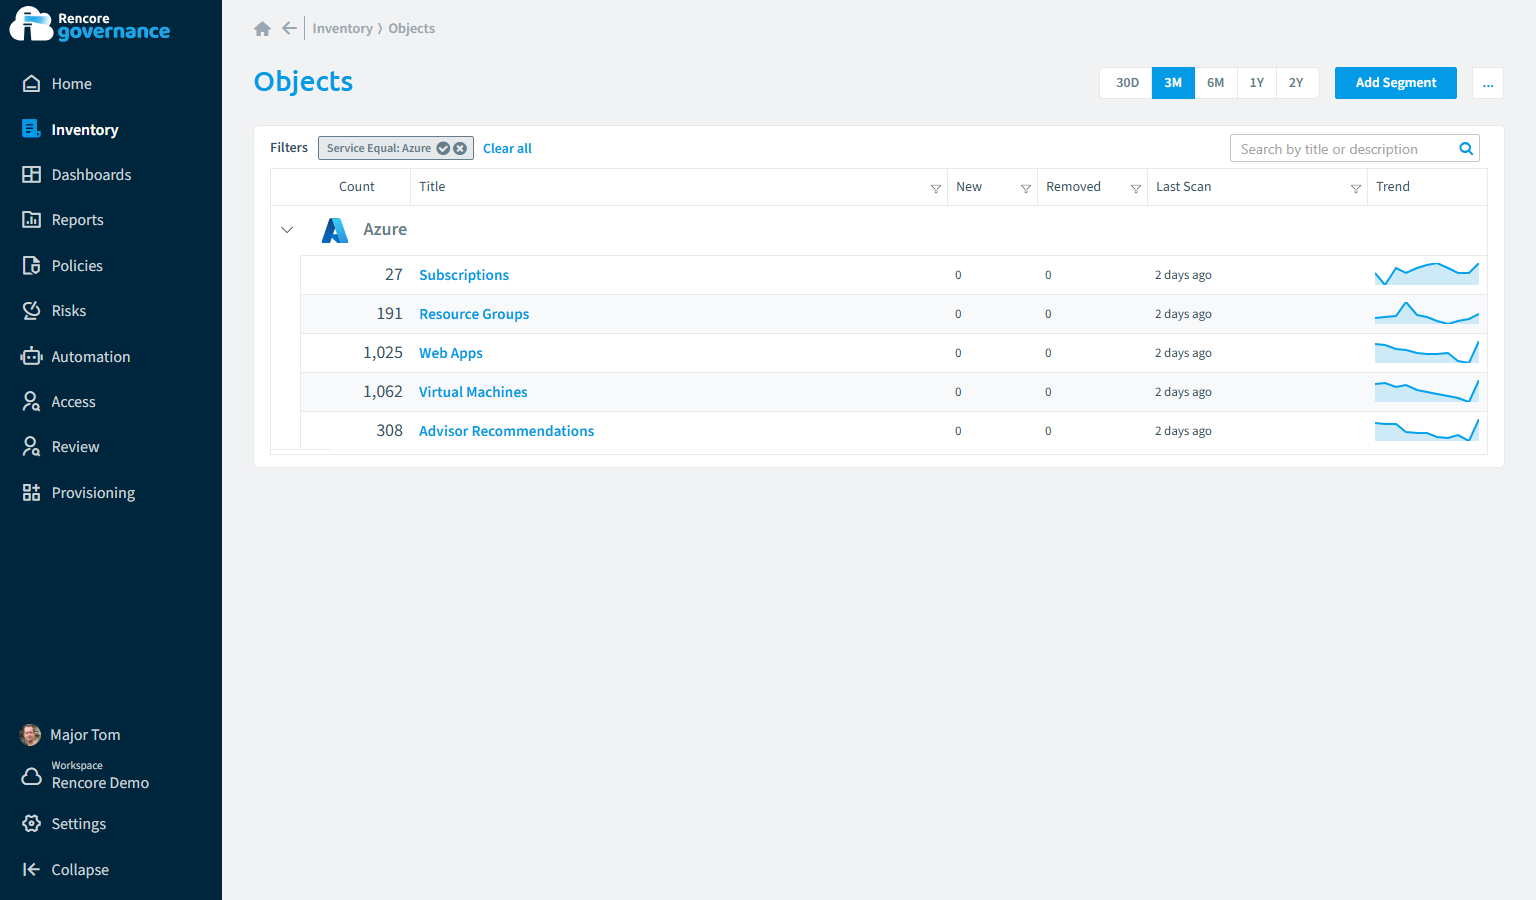Click the Add Segment button
This screenshot has width=1536, height=900.
pos(1396,83)
